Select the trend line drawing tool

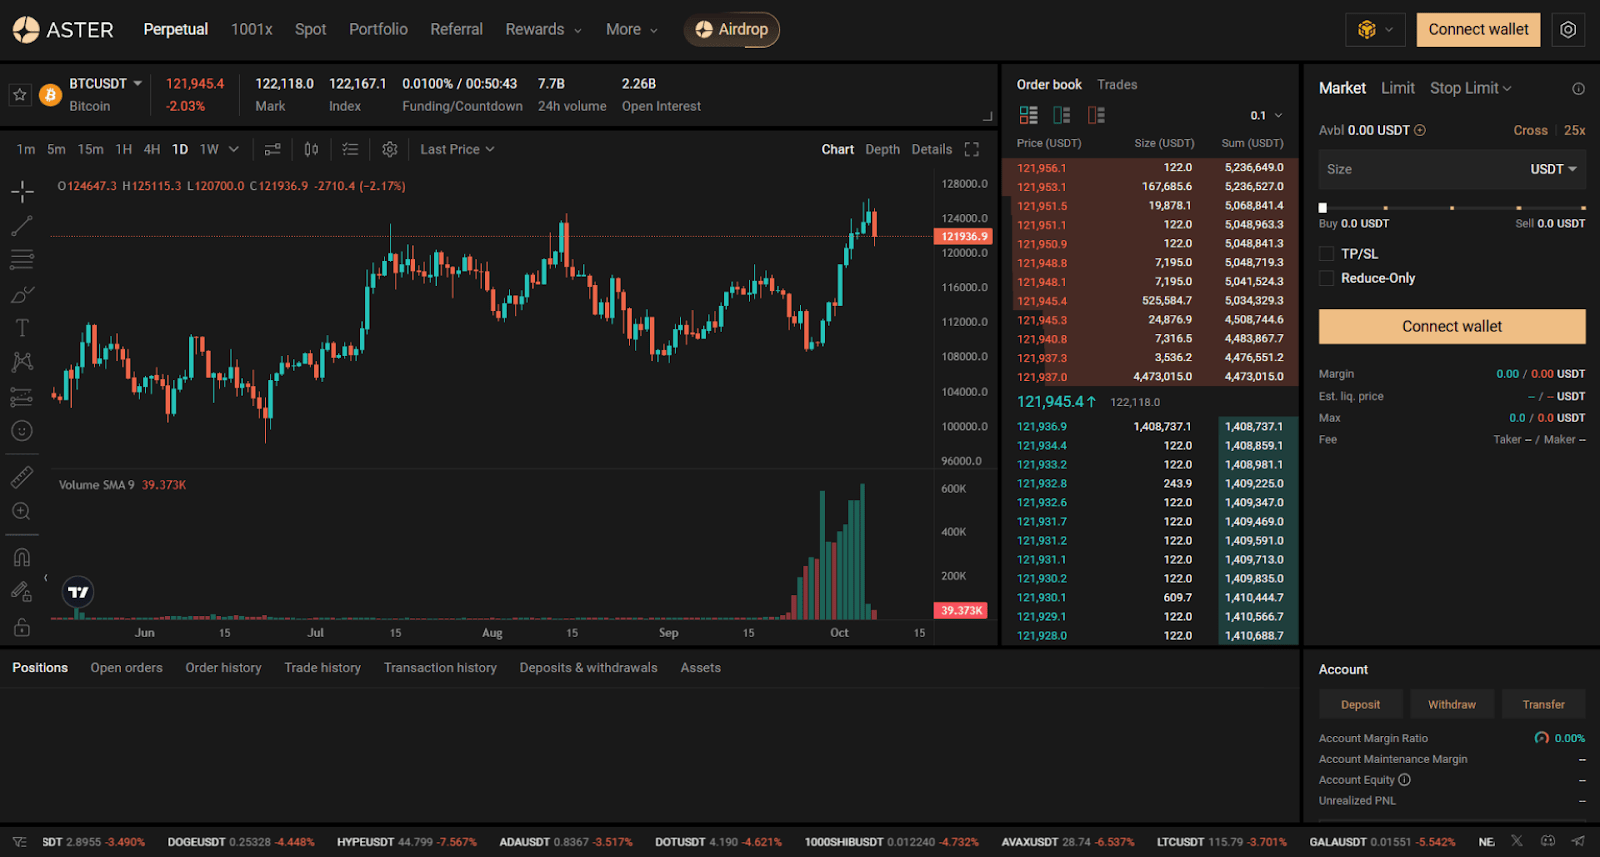point(22,226)
